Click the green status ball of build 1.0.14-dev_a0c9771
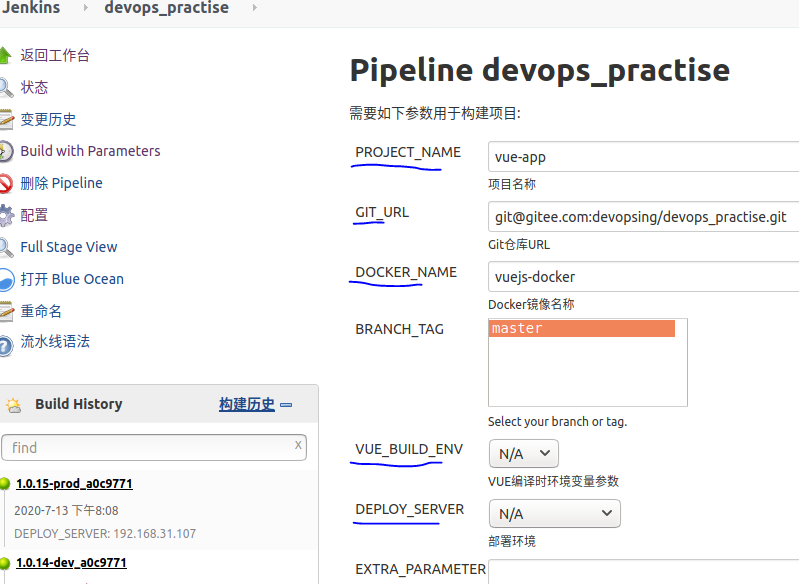Image resolution: width=799 pixels, height=584 pixels. (x=5, y=563)
